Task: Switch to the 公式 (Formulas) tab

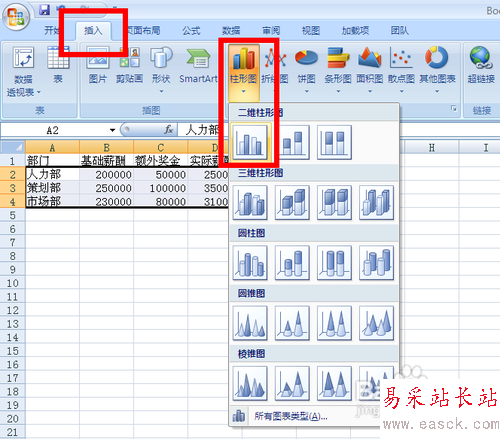Action: [x=191, y=31]
